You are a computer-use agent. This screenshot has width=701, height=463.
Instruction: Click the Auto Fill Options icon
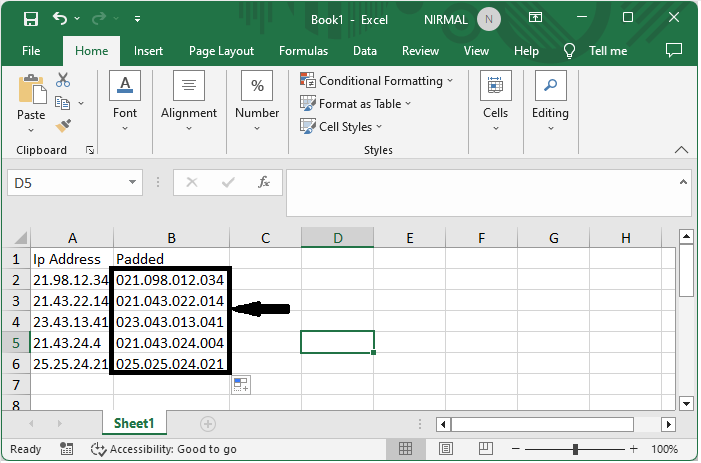[241, 385]
